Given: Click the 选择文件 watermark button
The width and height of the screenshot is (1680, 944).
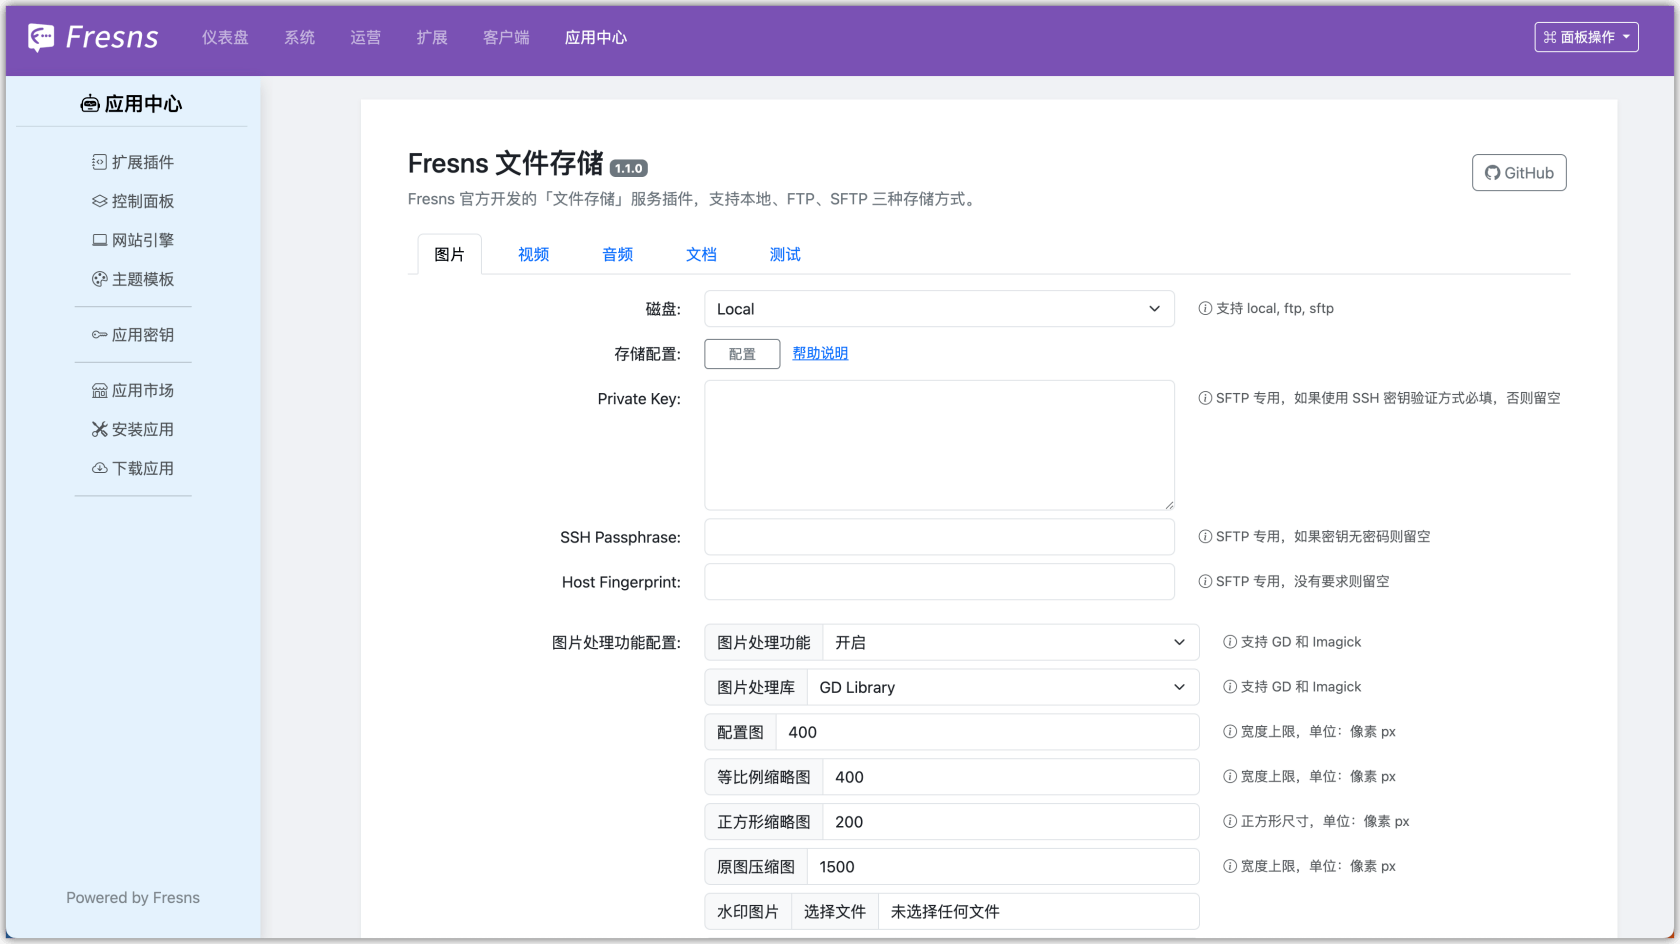Looking at the screenshot, I should [835, 911].
